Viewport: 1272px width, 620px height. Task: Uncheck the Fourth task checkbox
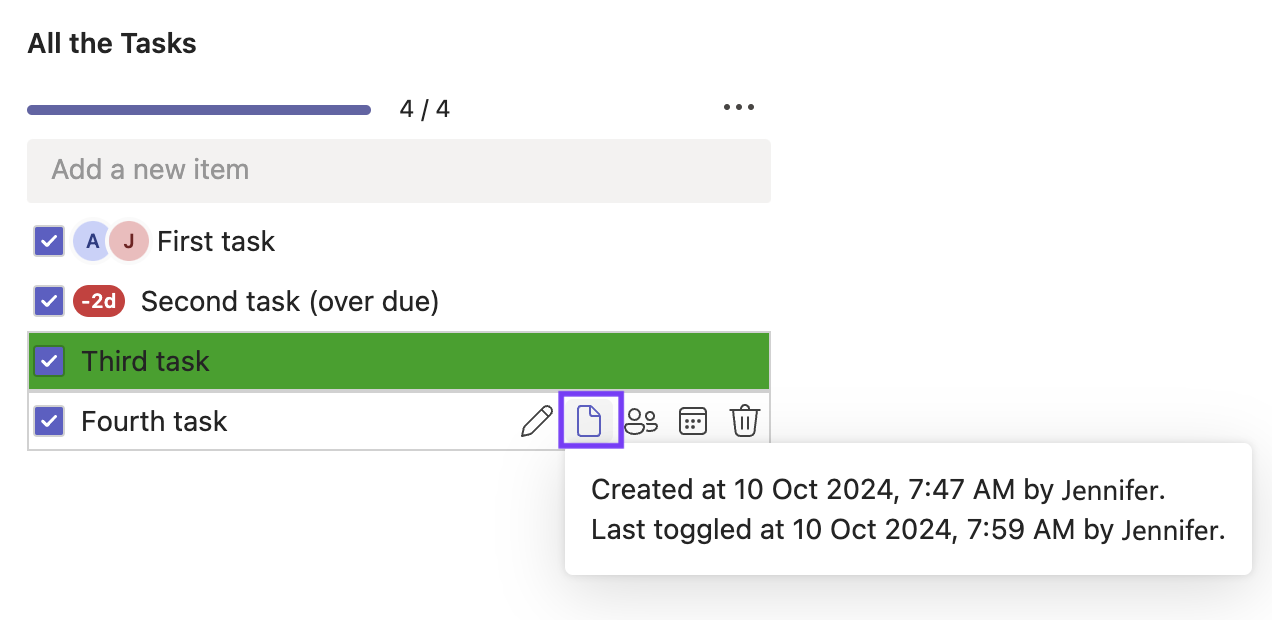pos(49,421)
